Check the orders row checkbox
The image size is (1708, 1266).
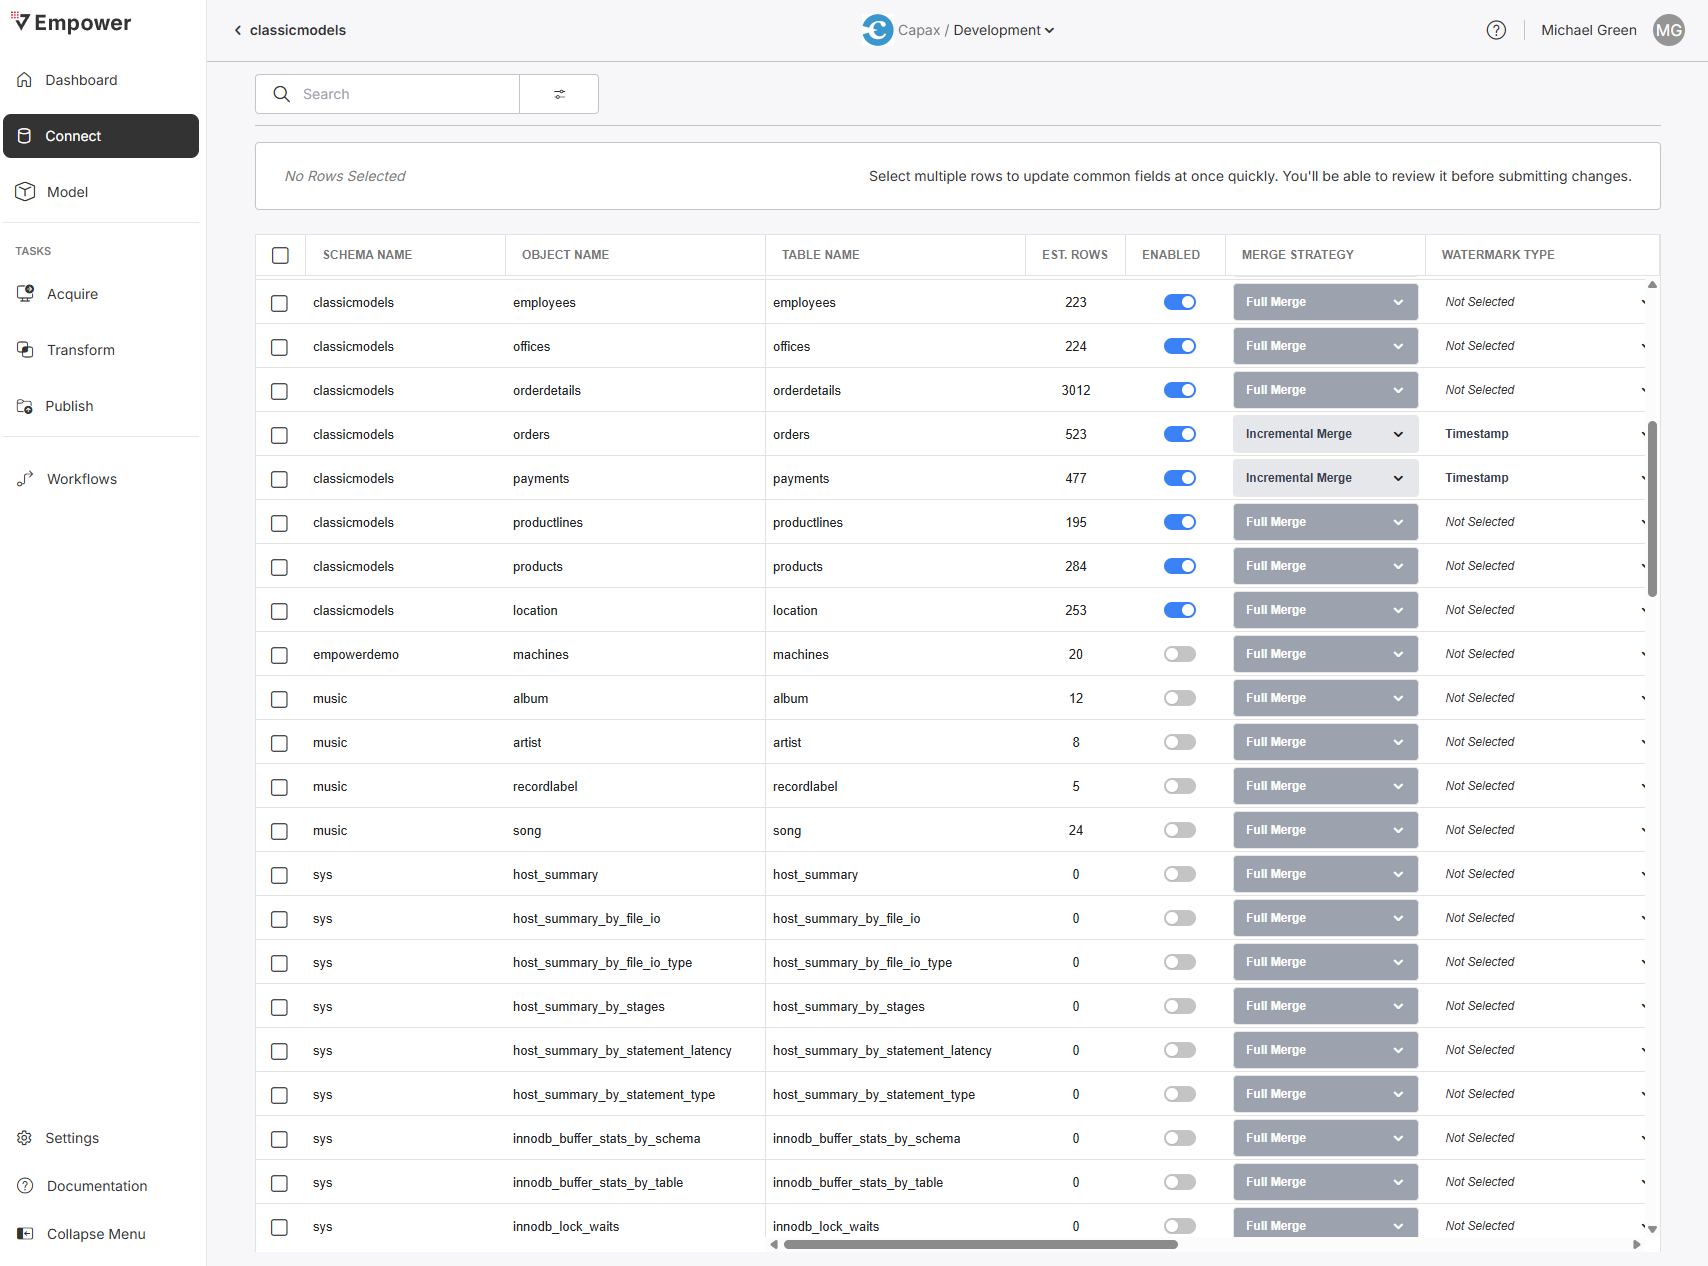[x=280, y=435]
